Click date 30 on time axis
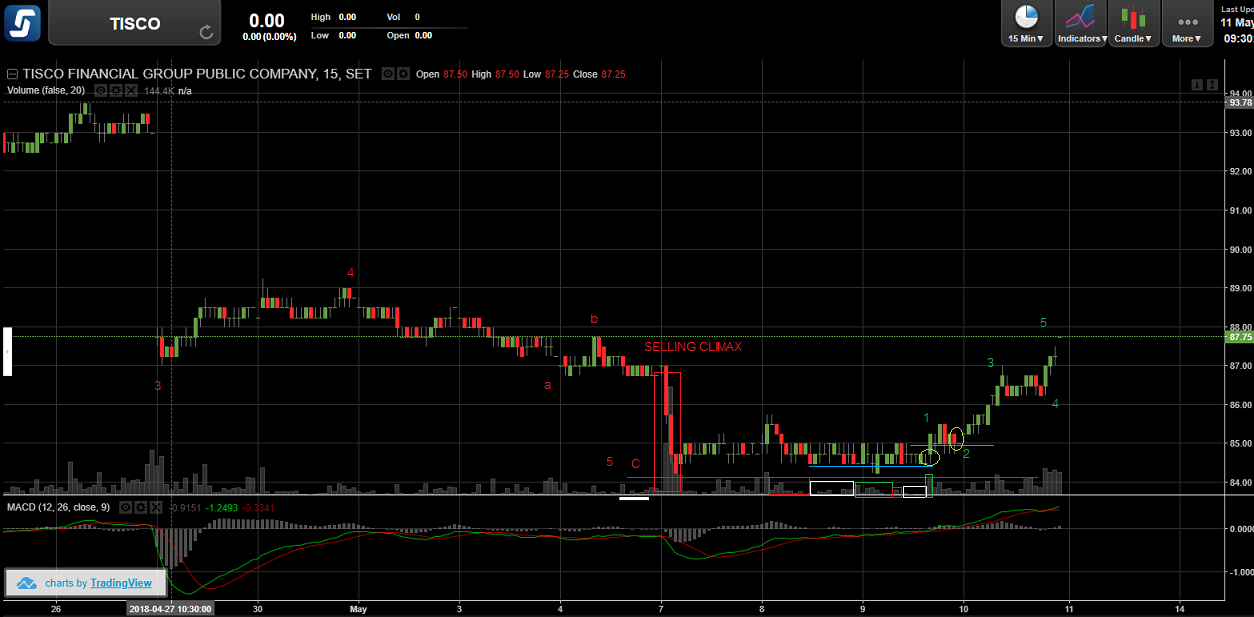This screenshot has height=617, width=1254. coord(258,608)
